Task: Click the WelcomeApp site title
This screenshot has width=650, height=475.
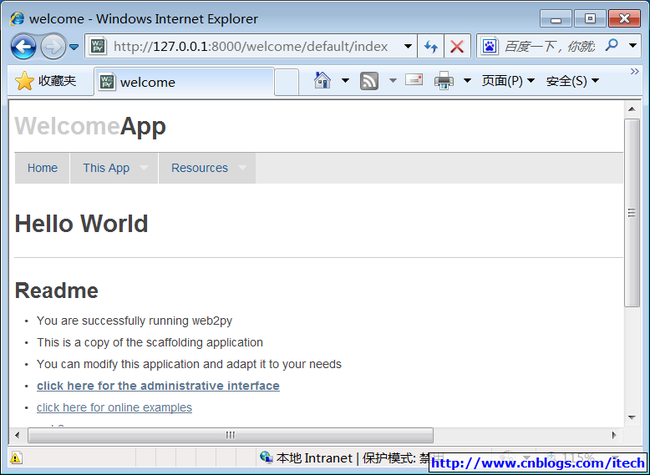Action: click(90, 126)
